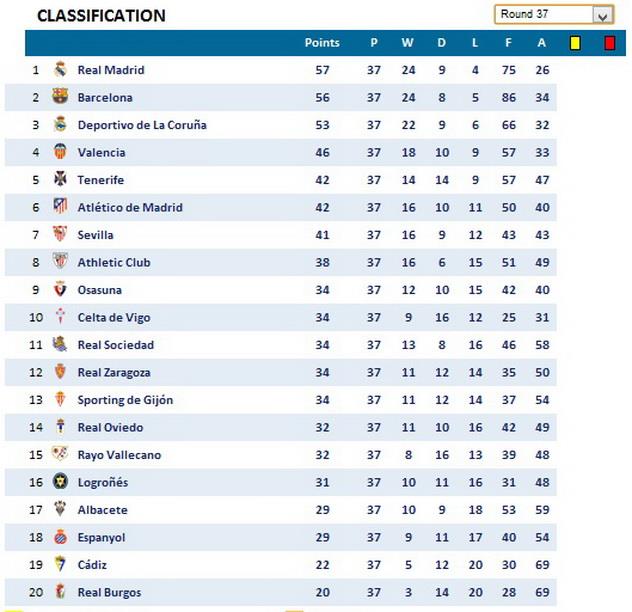Open the Deportivo de La Coruña team link

tap(143, 125)
